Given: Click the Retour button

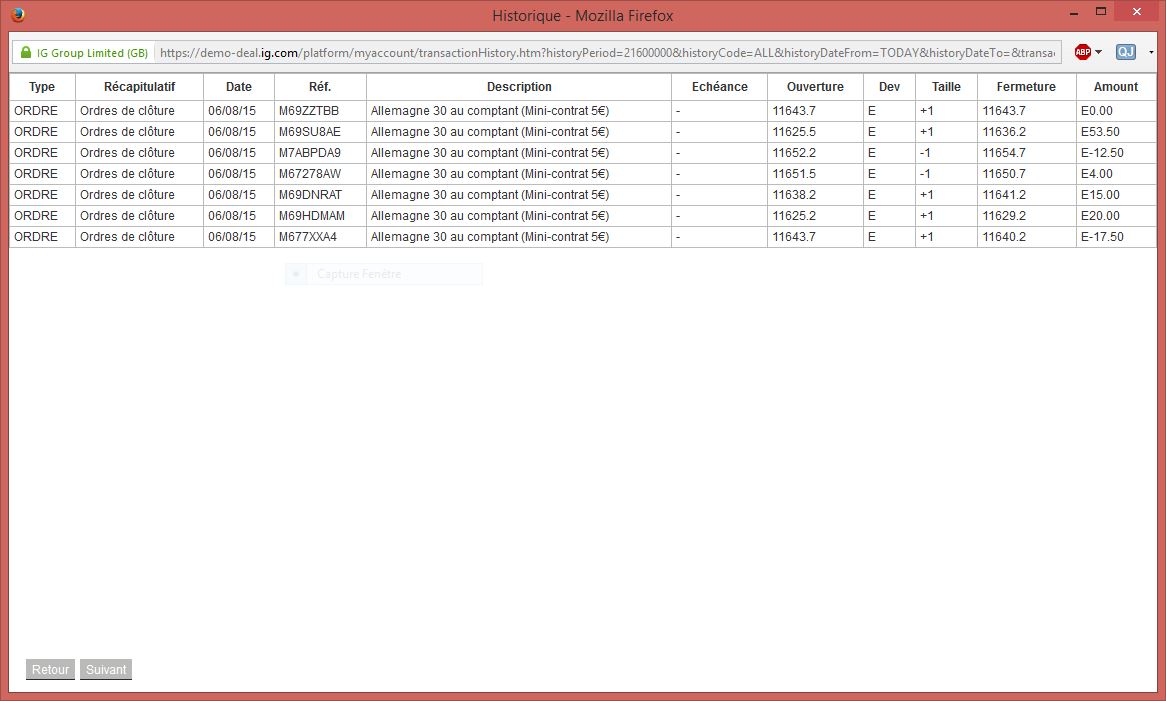Looking at the screenshot, I should pyautogui.click(x=50, y=669).
